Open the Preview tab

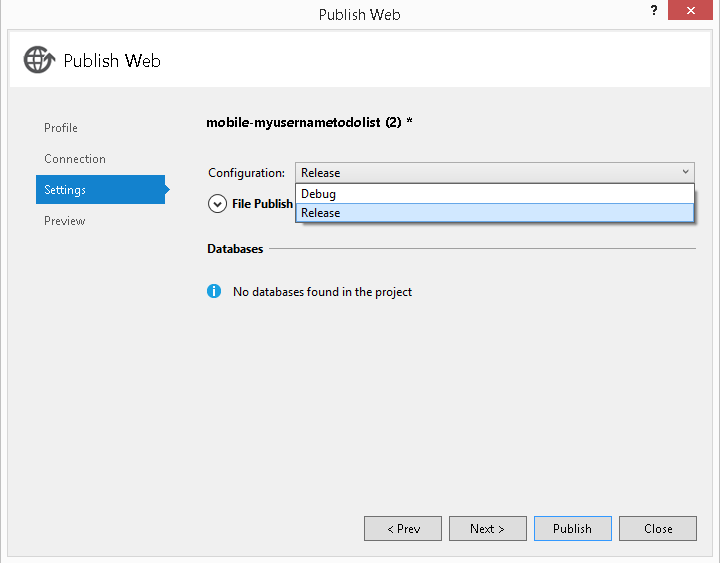65,221
